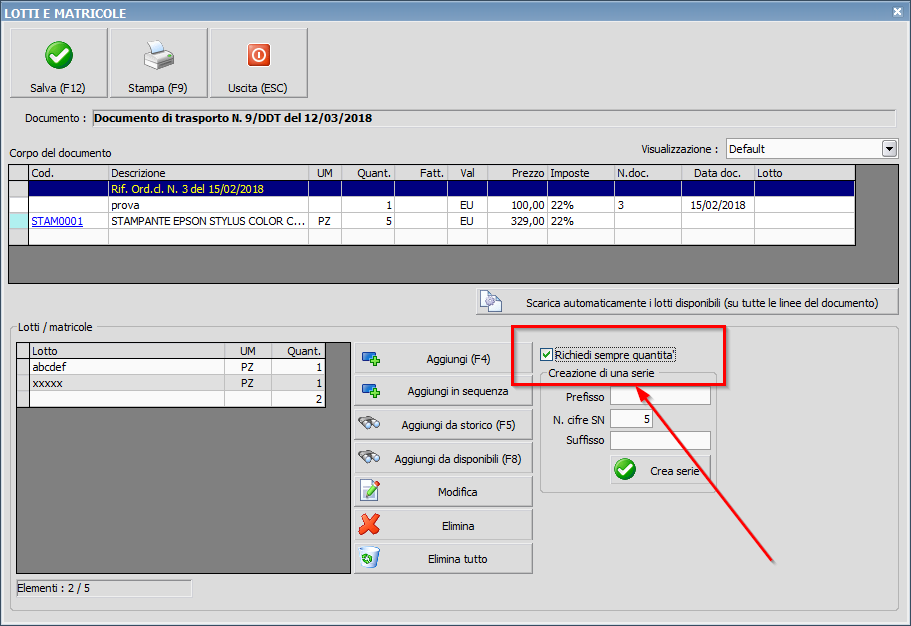Select row Rif. Ord.cl. N. 3 del 15/02/2018
This screenshot has width=911, height=626.
[442, 189]
